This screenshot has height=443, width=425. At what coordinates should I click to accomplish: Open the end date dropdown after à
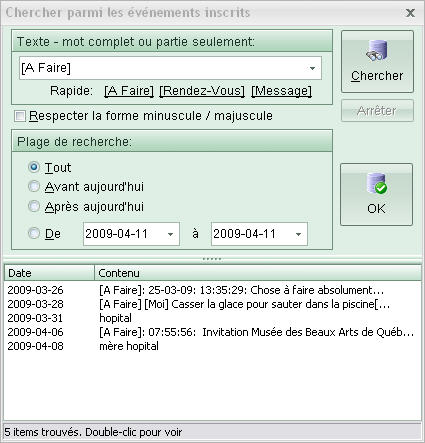(x=298, y=234)
